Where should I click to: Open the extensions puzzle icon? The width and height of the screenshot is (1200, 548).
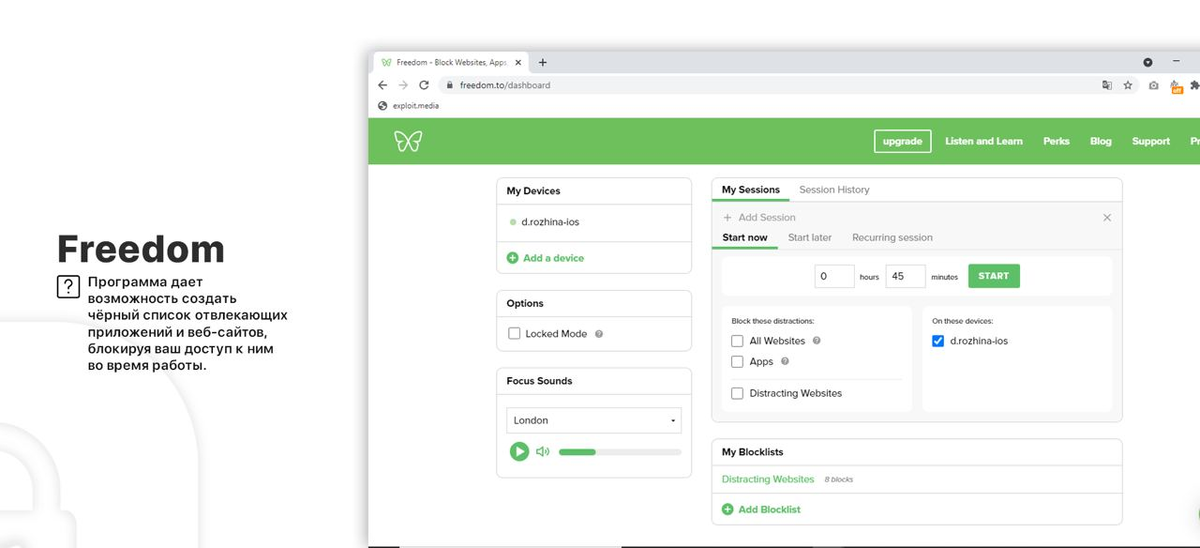1196,85
